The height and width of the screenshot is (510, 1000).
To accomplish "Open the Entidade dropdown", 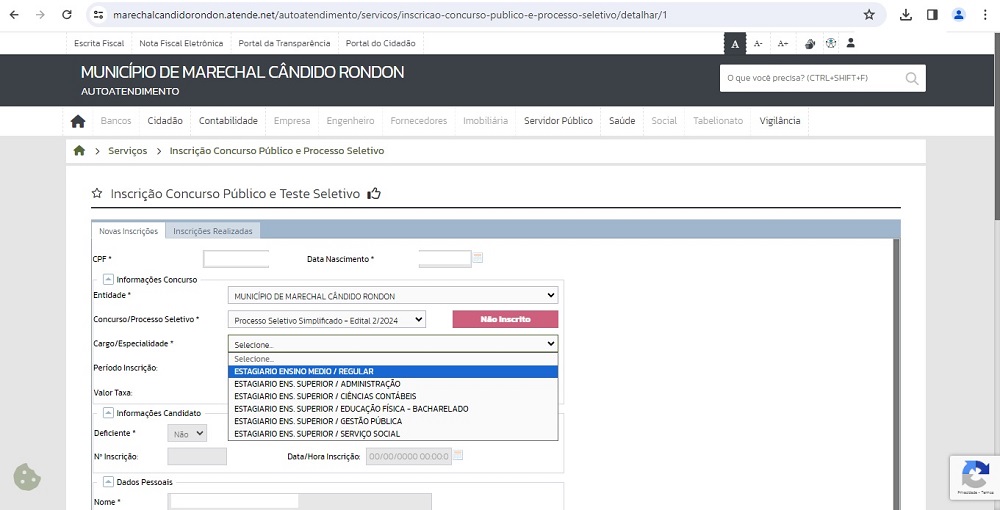I will click(x=392, y=296).
